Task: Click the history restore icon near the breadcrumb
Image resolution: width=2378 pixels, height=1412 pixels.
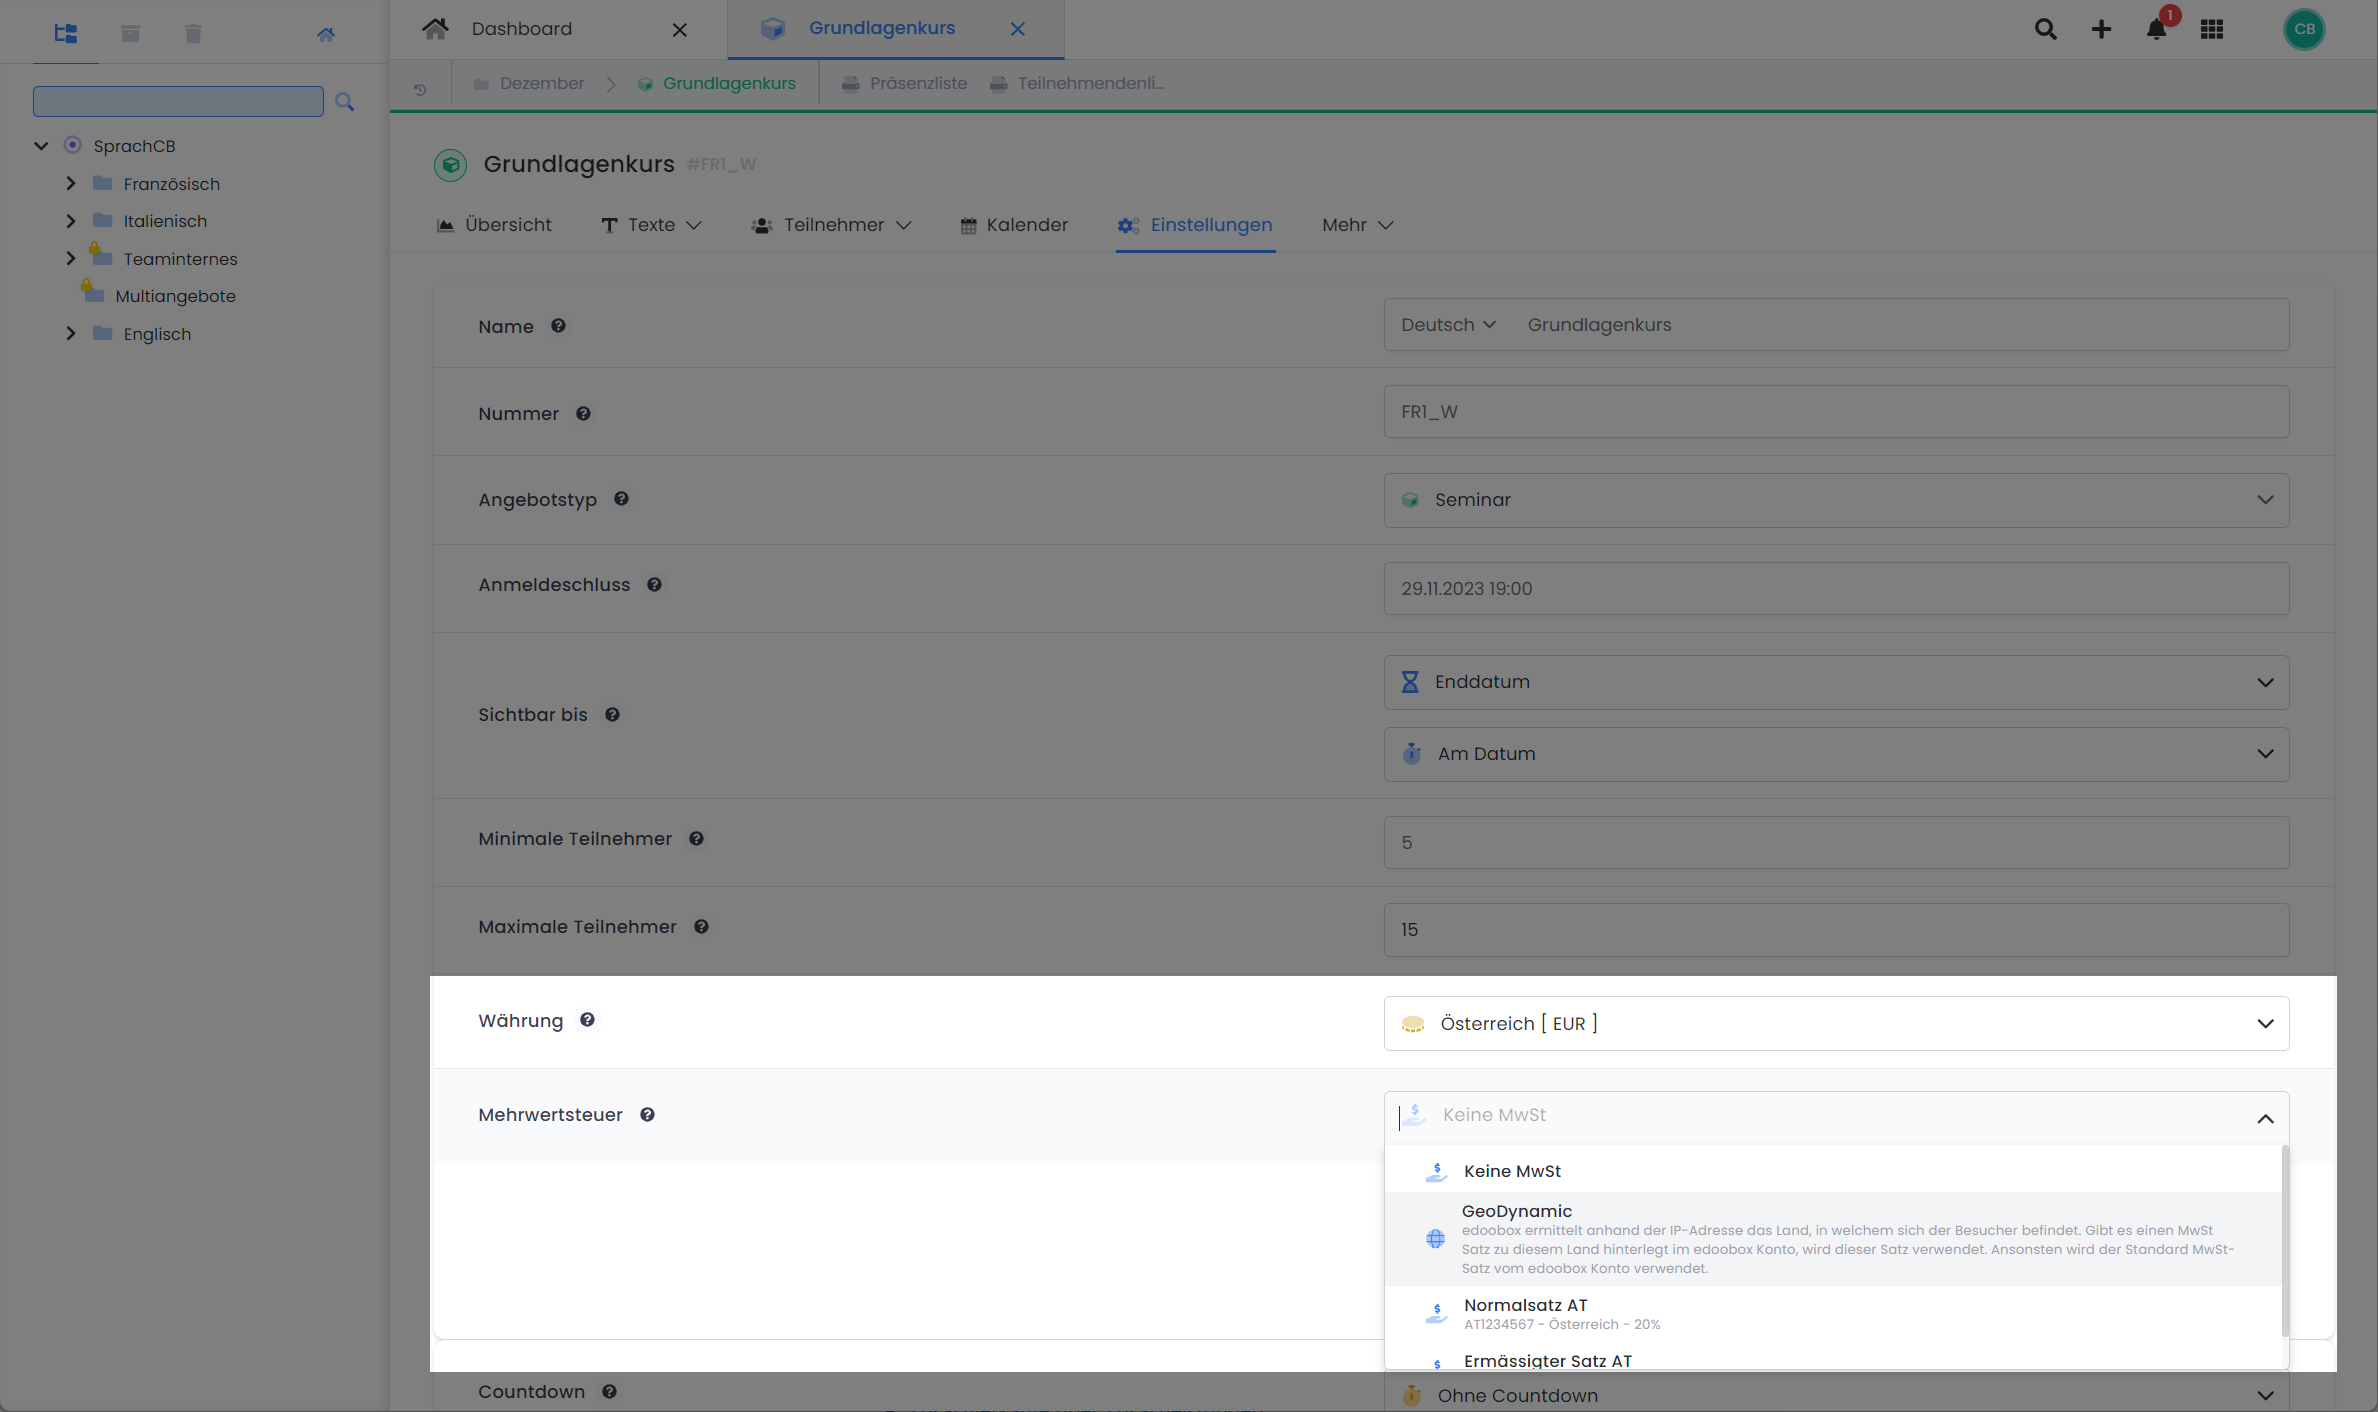Action: point(419,89)
